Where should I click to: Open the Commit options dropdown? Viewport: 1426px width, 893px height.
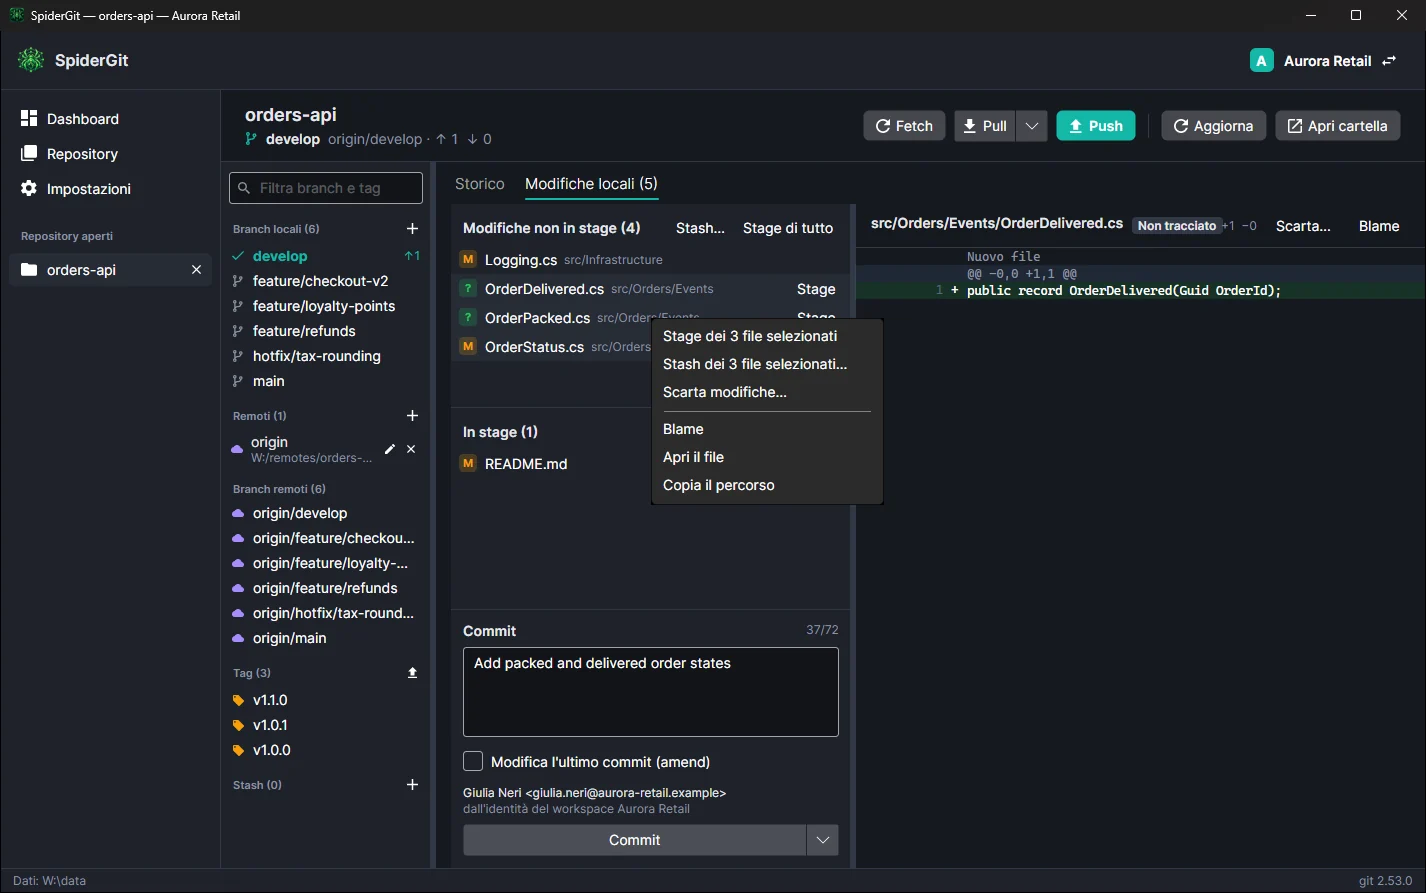tap(822, 840)
